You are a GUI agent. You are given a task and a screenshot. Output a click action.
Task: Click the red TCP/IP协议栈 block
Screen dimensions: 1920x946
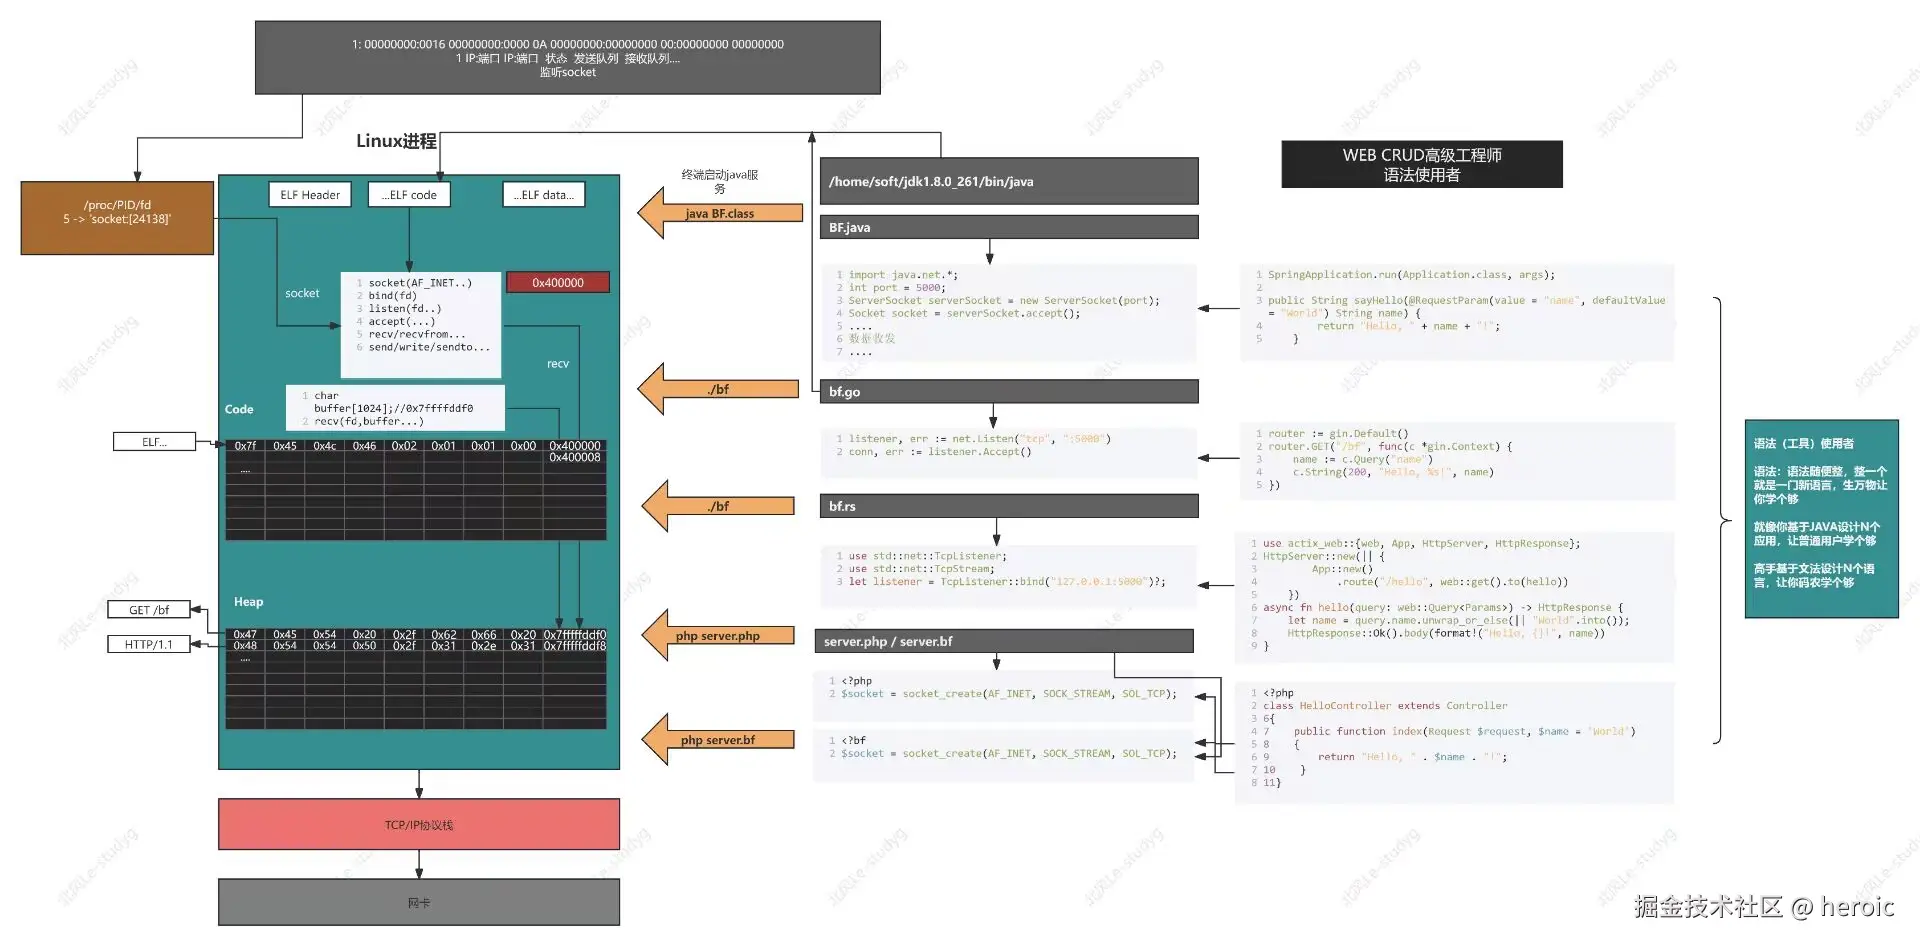(x=419, y=825)
